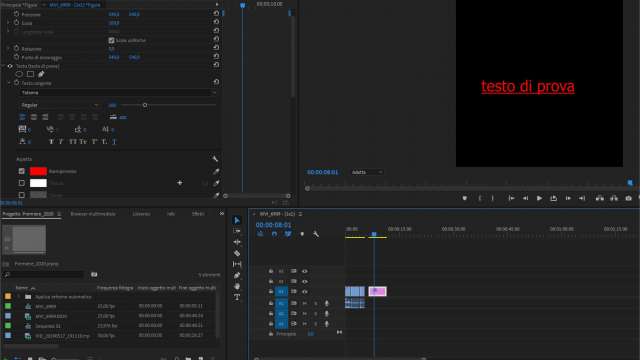The height and width of the screenshot is (360, 640).
Task: Click the white stroke color swatch
Action: [38, 183]
